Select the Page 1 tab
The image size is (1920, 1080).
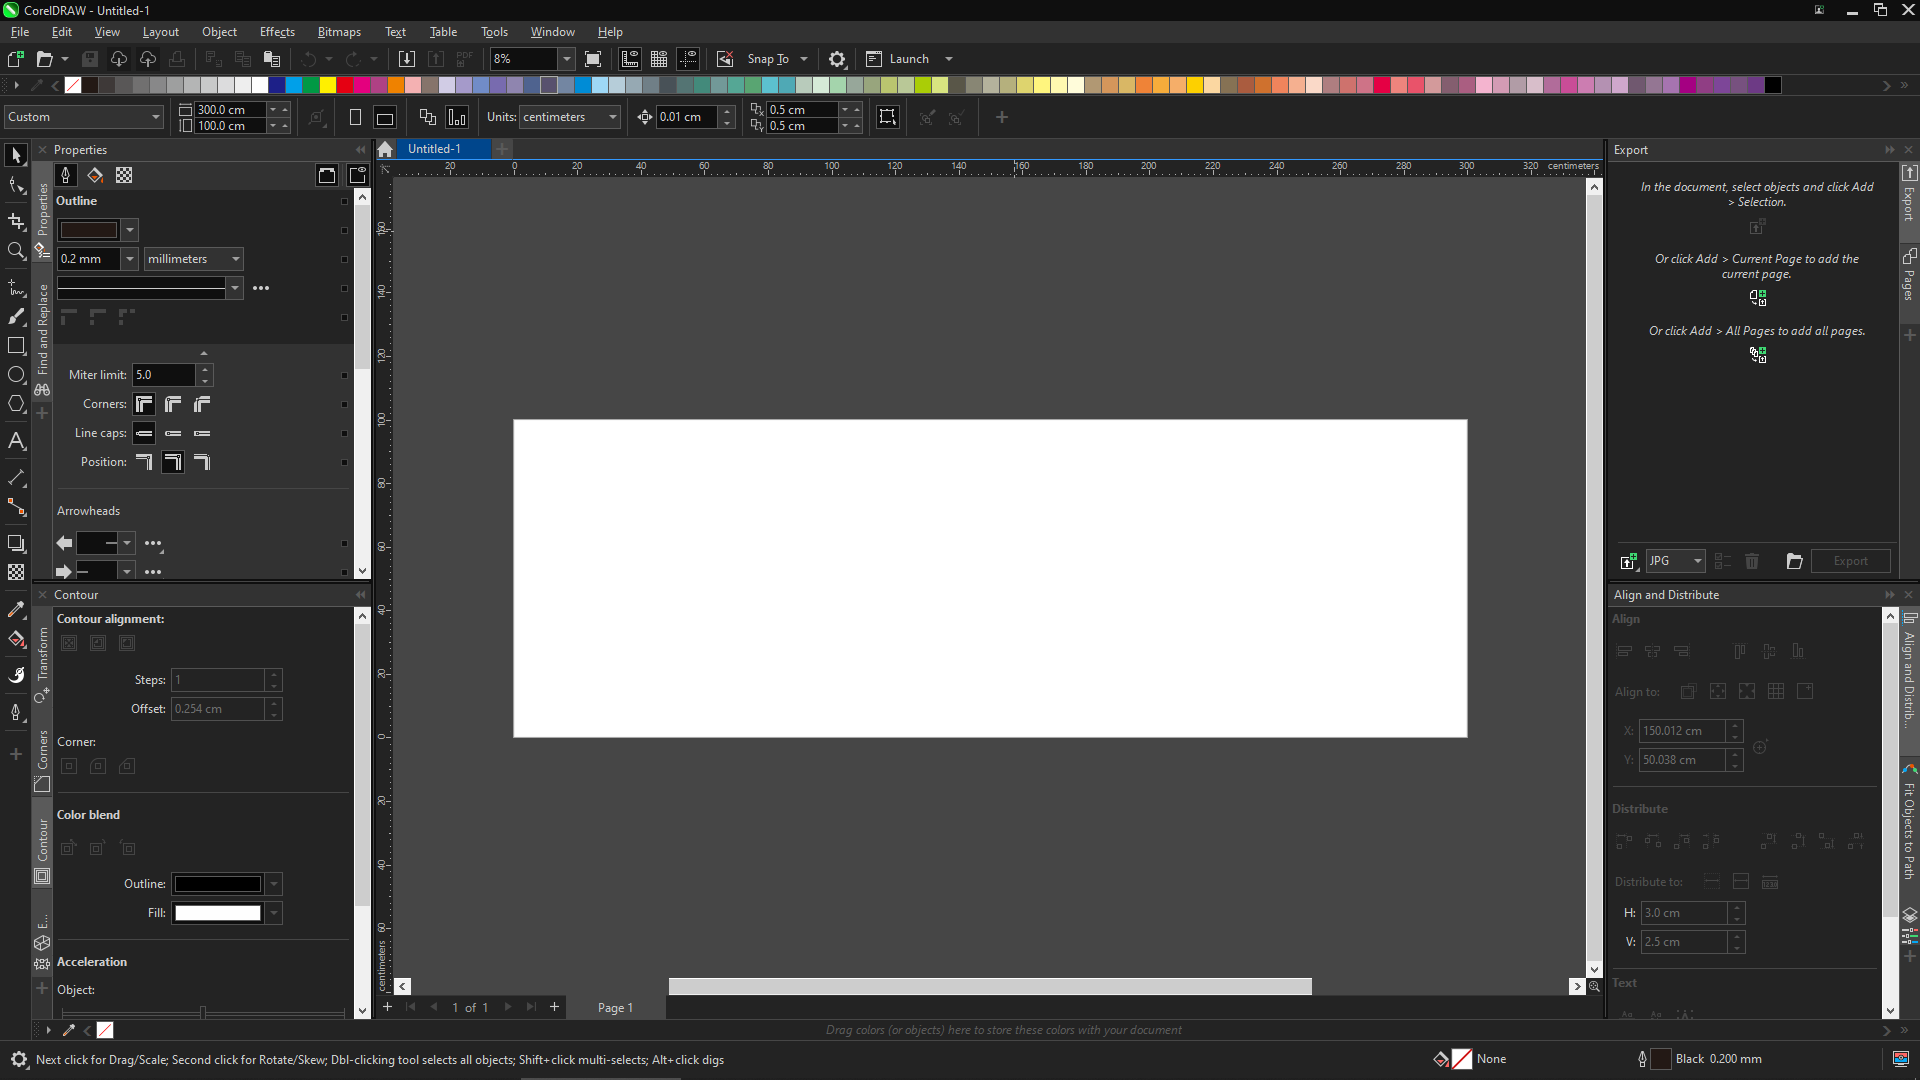point(615,1008)
